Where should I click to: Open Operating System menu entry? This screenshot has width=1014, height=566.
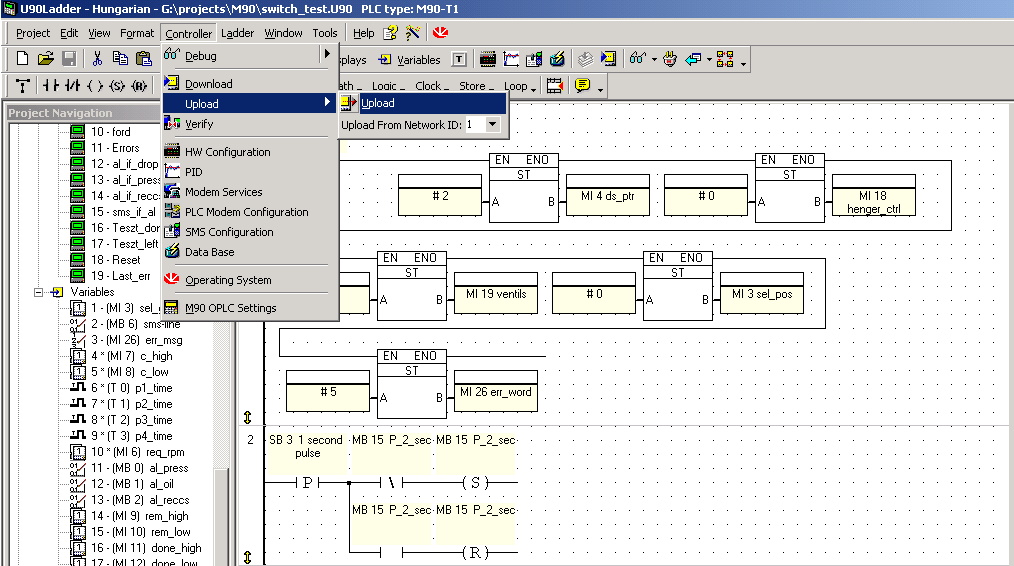click(249, 279)
